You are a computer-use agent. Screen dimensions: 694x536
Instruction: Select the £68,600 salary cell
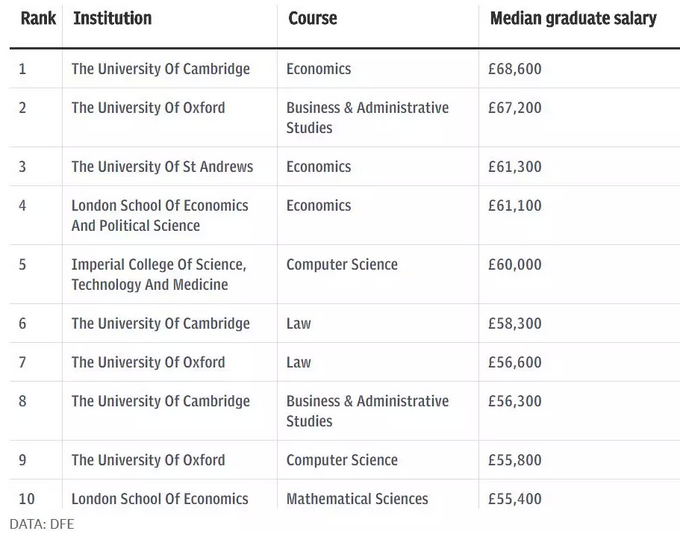coord(515,69)
